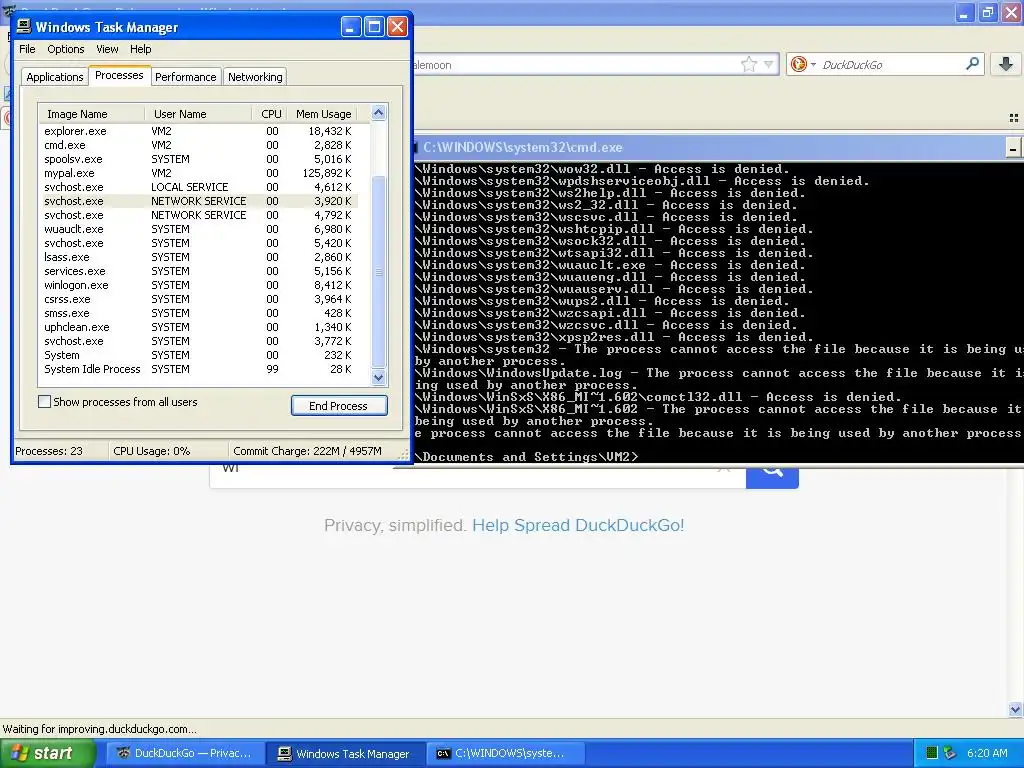
Task: Sort processes by CPU column header
Action: pos(271,114)
